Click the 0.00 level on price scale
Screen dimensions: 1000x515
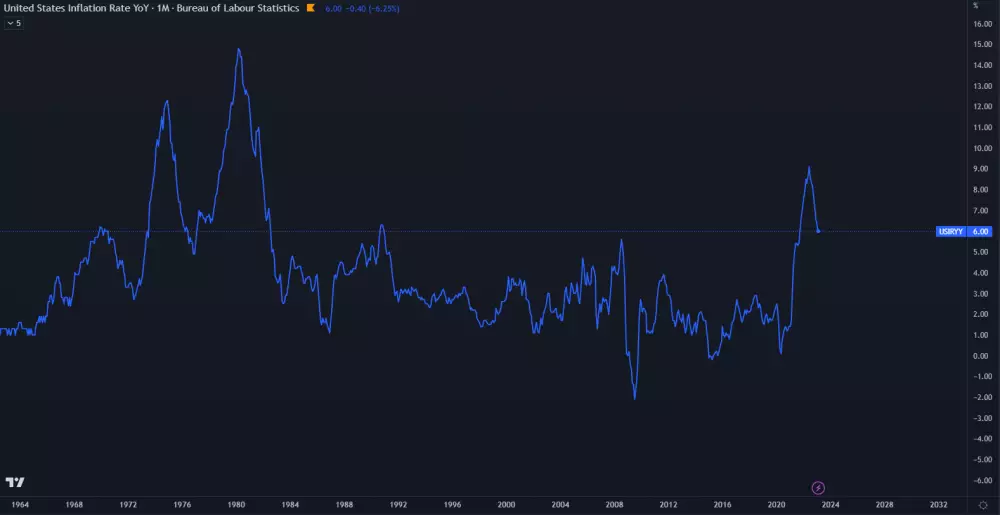[x=981, y=356]
